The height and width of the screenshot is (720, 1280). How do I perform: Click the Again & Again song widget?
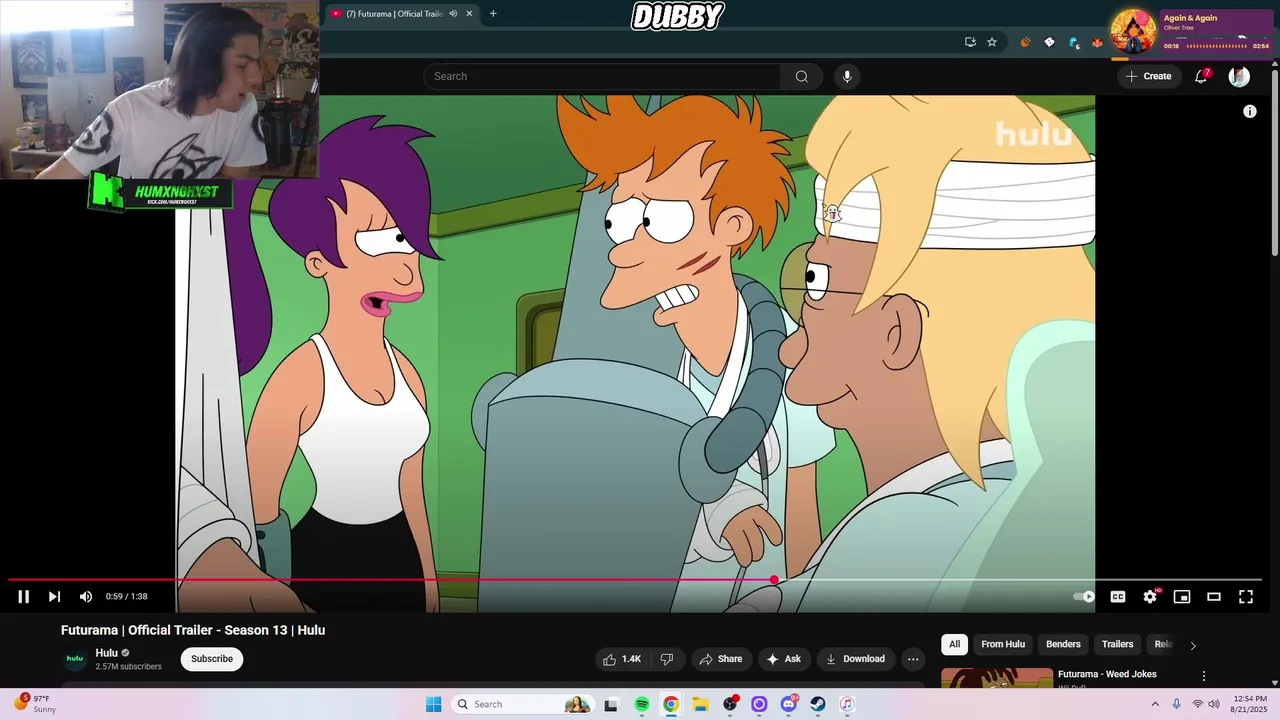pos(1191,31)
